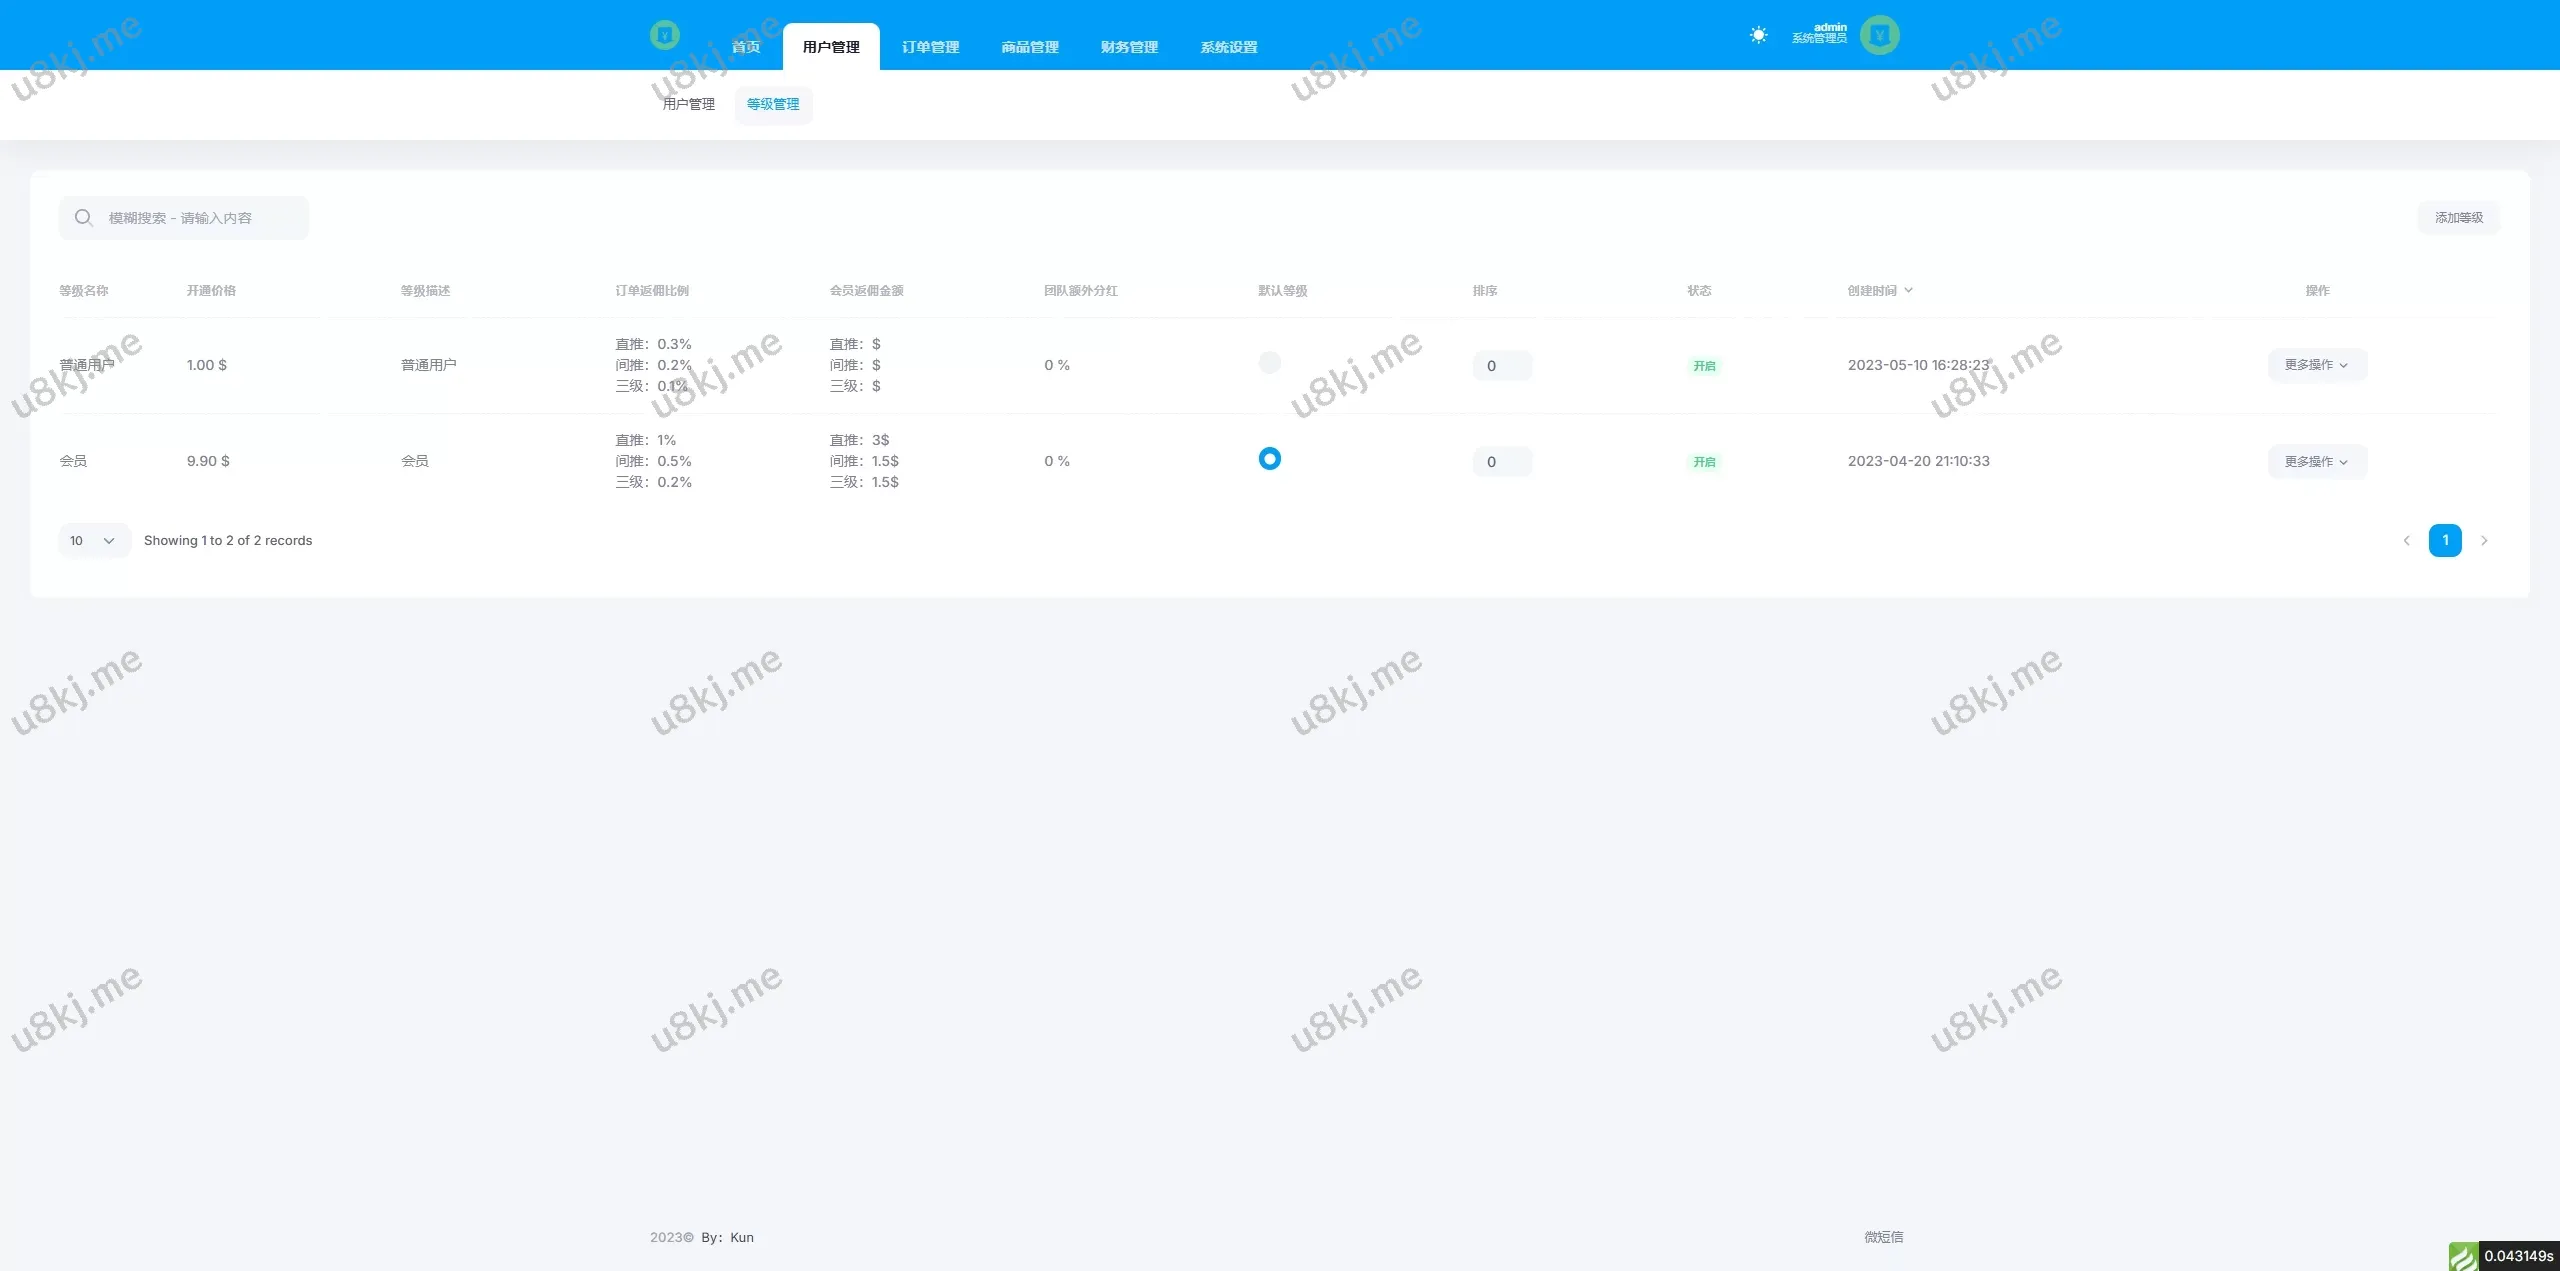This screenshot has height=1271, width=2560.
Task: Expand 更多操作 dropdown for 会员
Action: pyautogui.click(x=2316, y=462)
